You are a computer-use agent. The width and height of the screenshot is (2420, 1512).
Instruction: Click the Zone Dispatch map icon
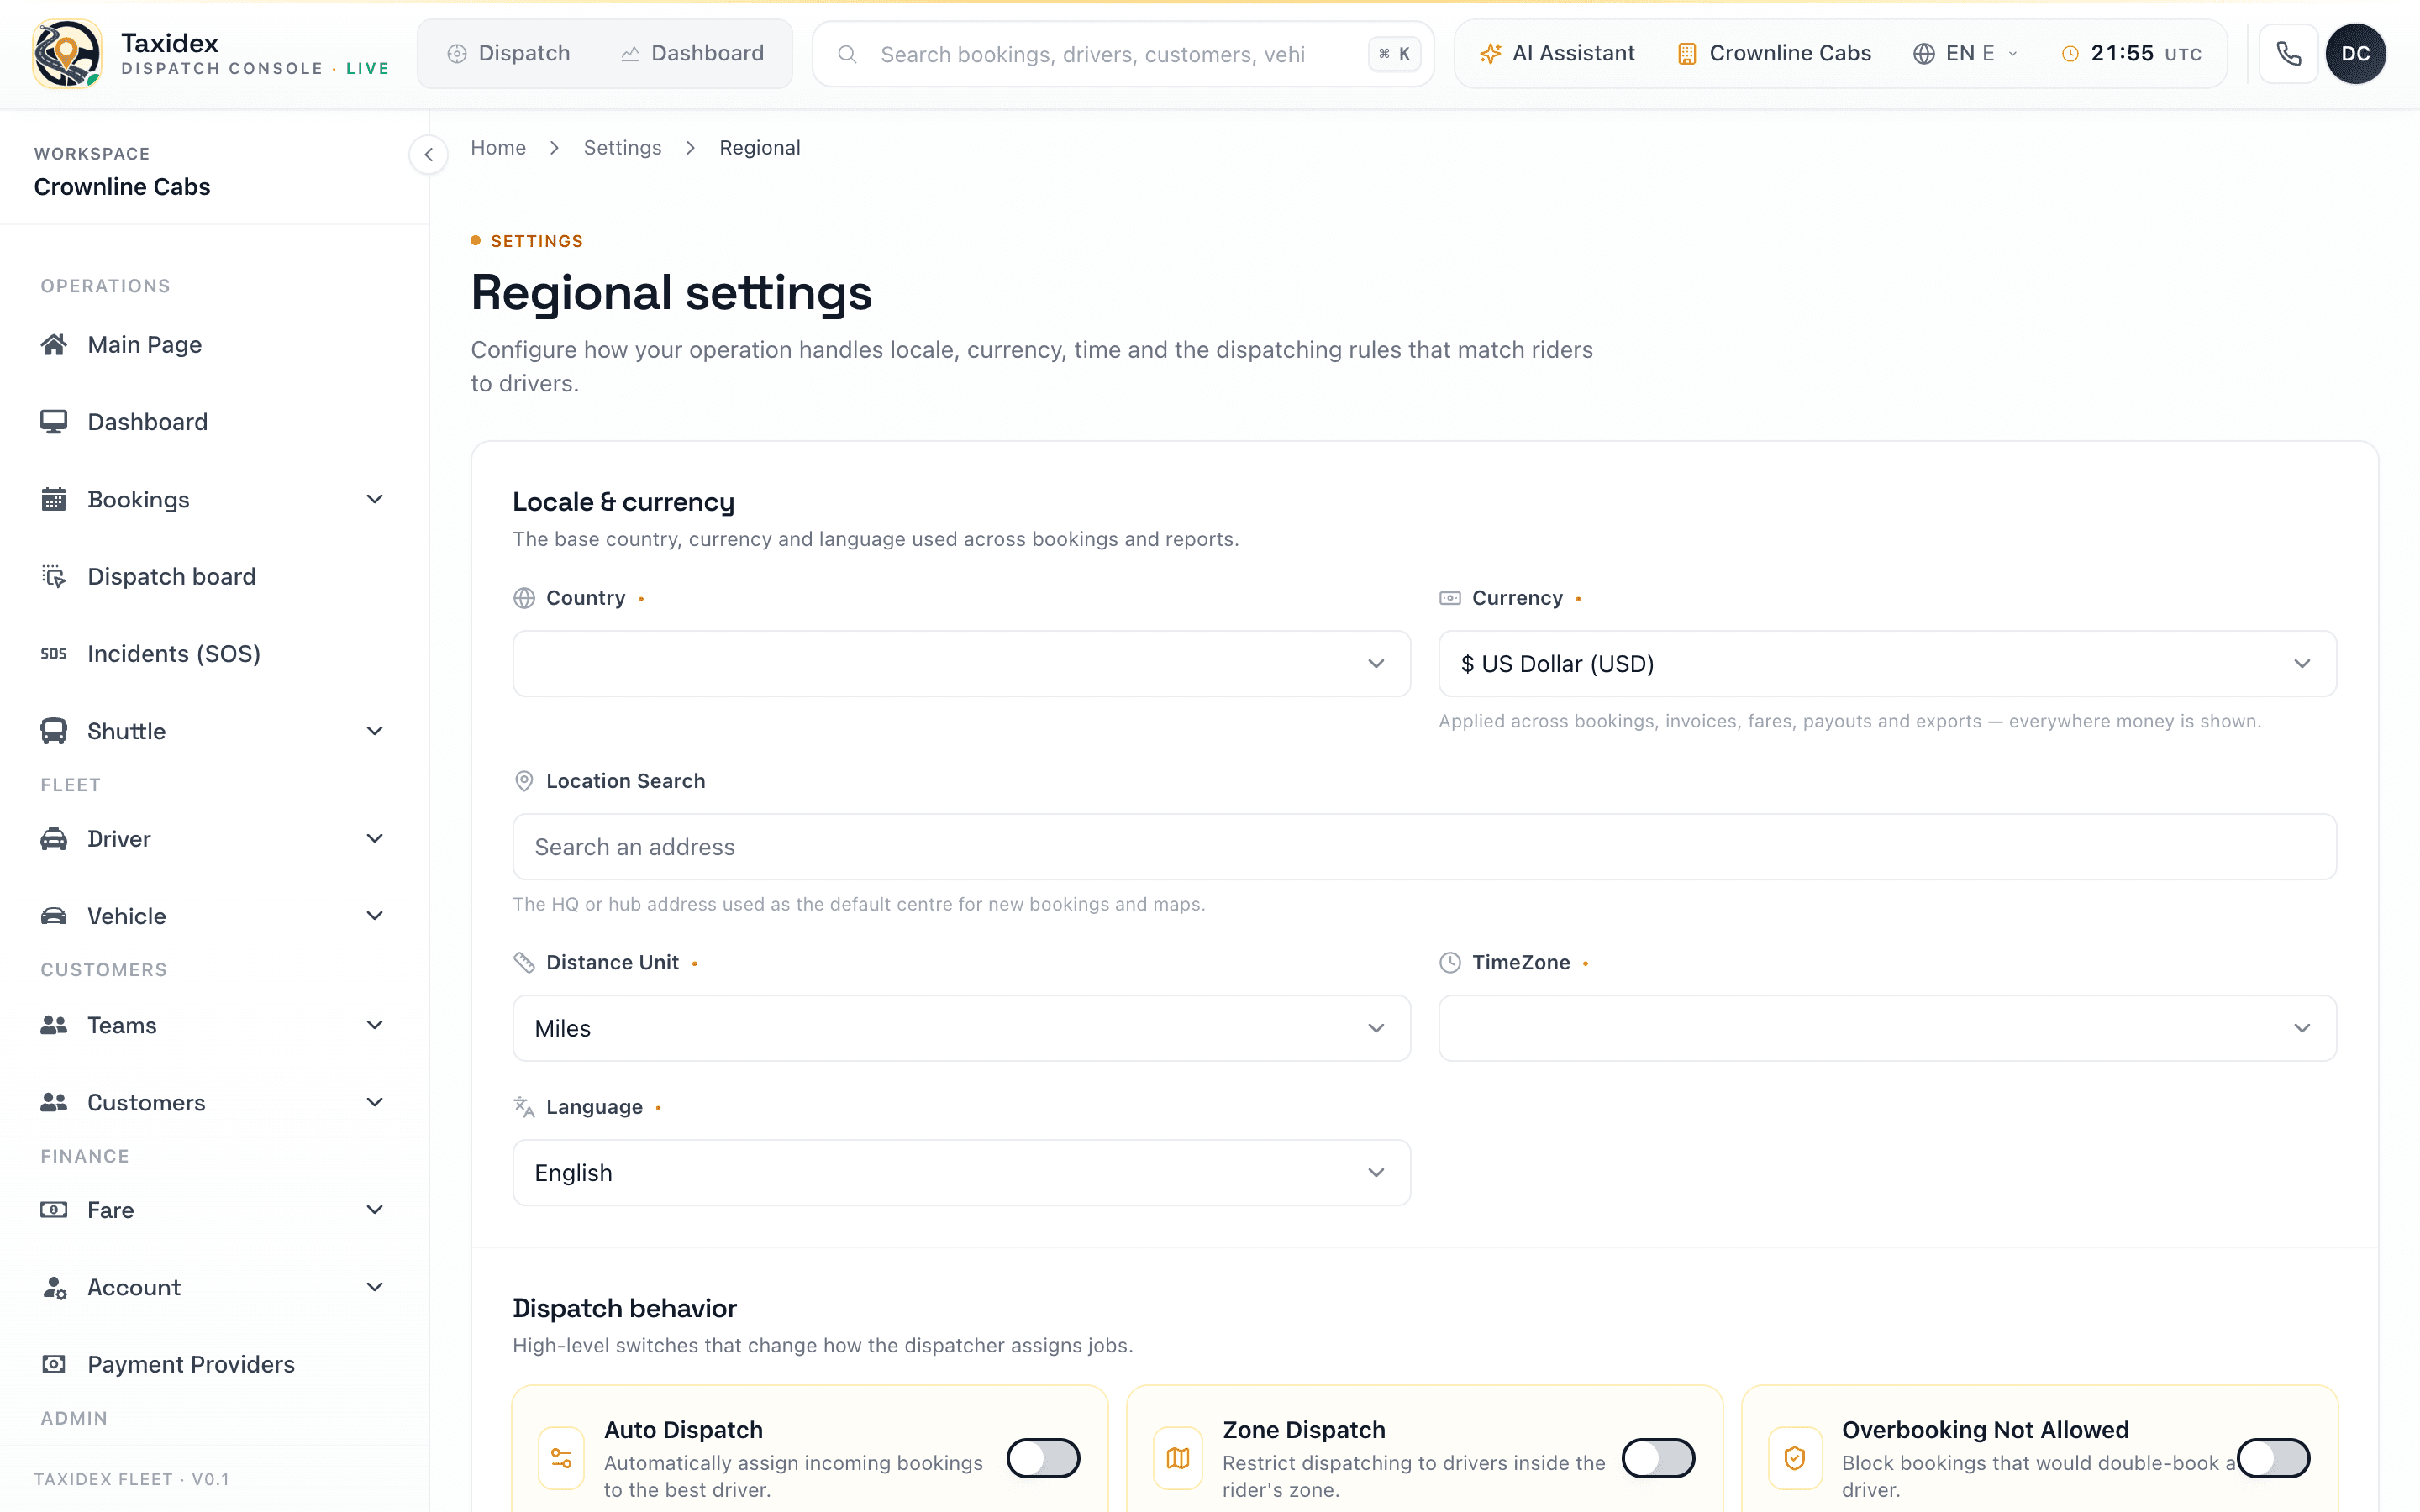tap(1178, 1458)
